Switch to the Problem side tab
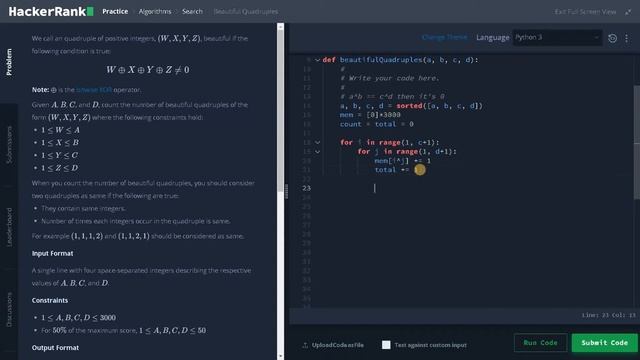This screenshot has height=360, width=640. [9, 62]
